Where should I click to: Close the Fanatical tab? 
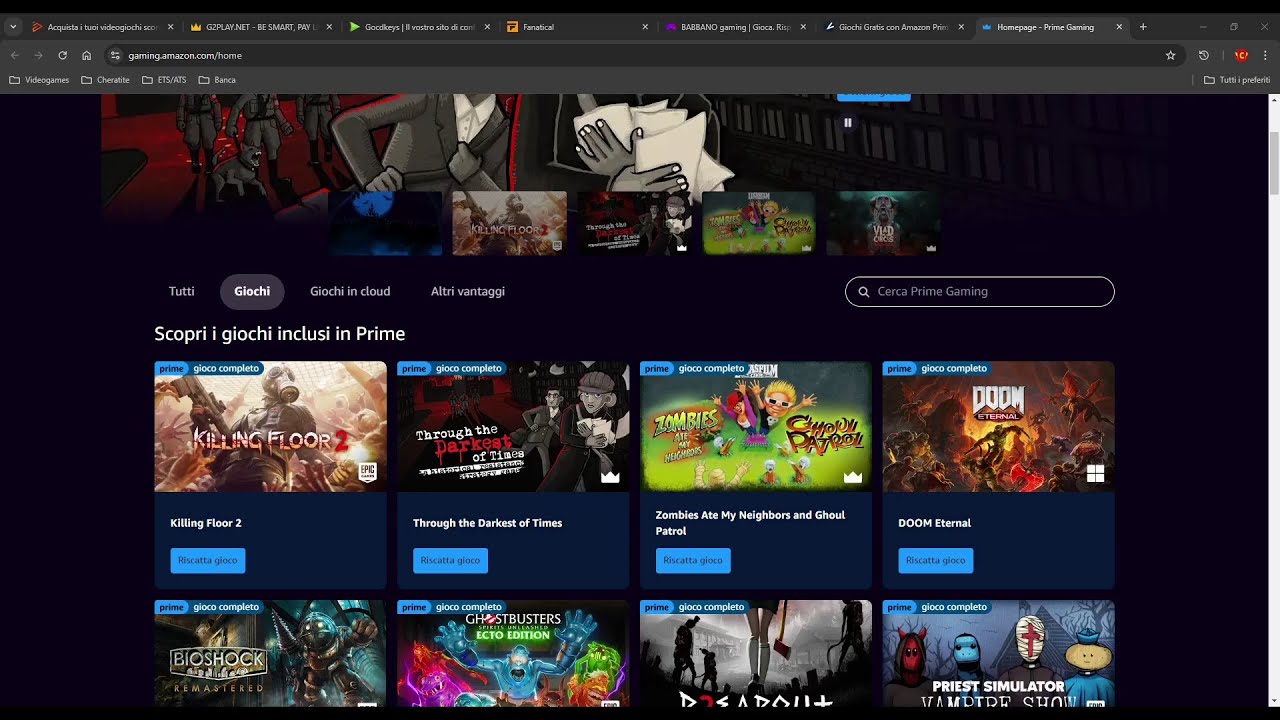645,27
